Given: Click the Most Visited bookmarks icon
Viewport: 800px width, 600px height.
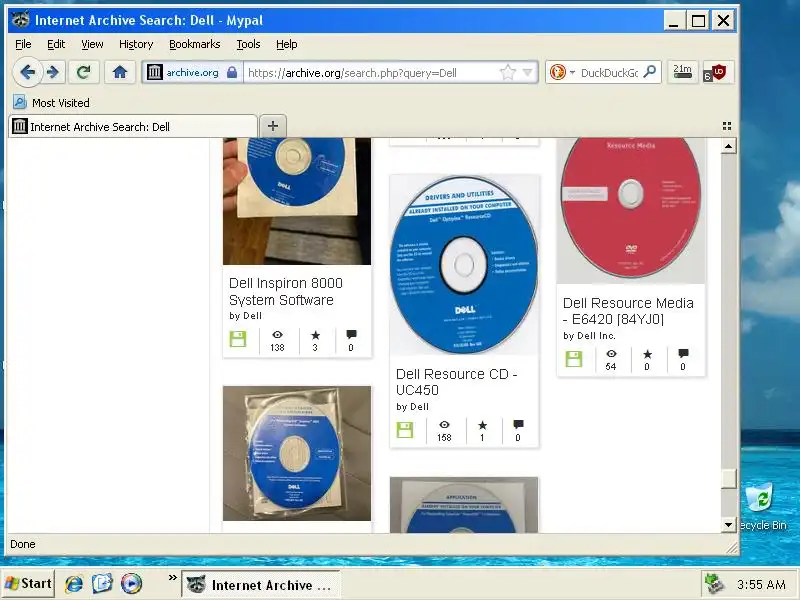Looking at the screenshot, I should [19, 103].
